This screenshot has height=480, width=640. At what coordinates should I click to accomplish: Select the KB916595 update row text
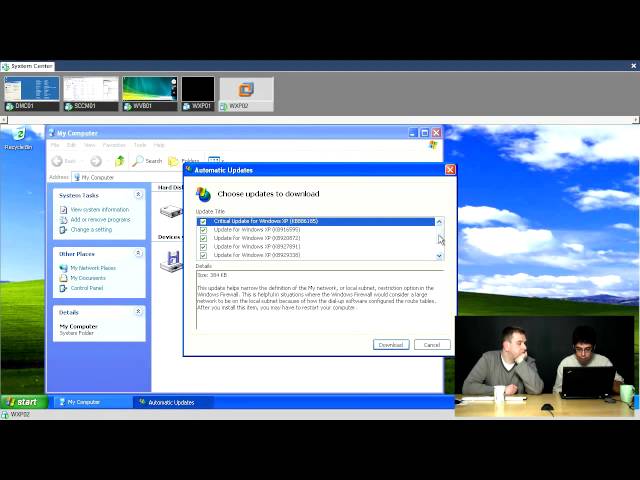(257, 230)
